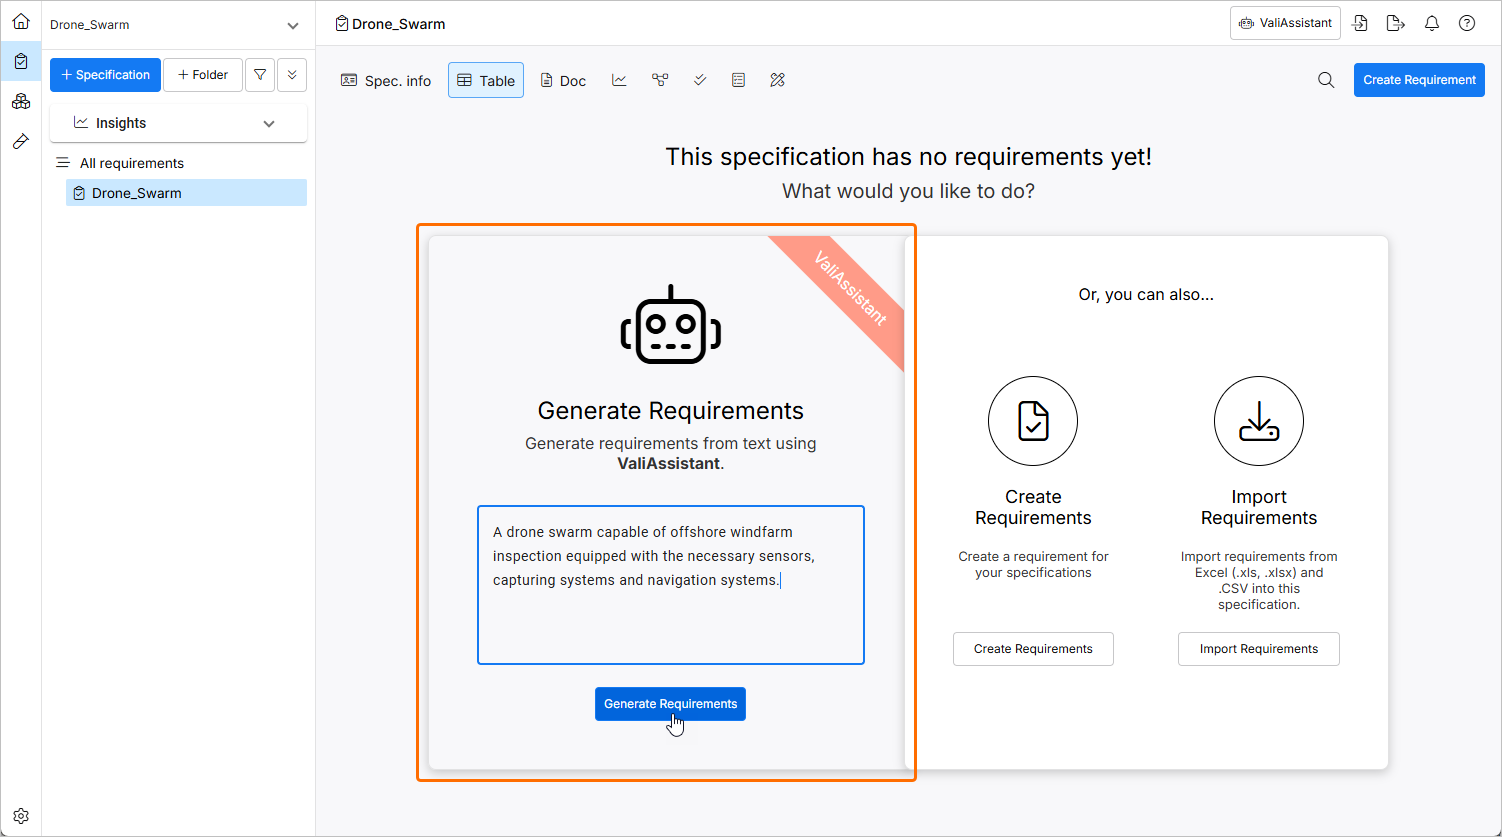
Task: Open the help question mark icon
Action: point(1467,23)
